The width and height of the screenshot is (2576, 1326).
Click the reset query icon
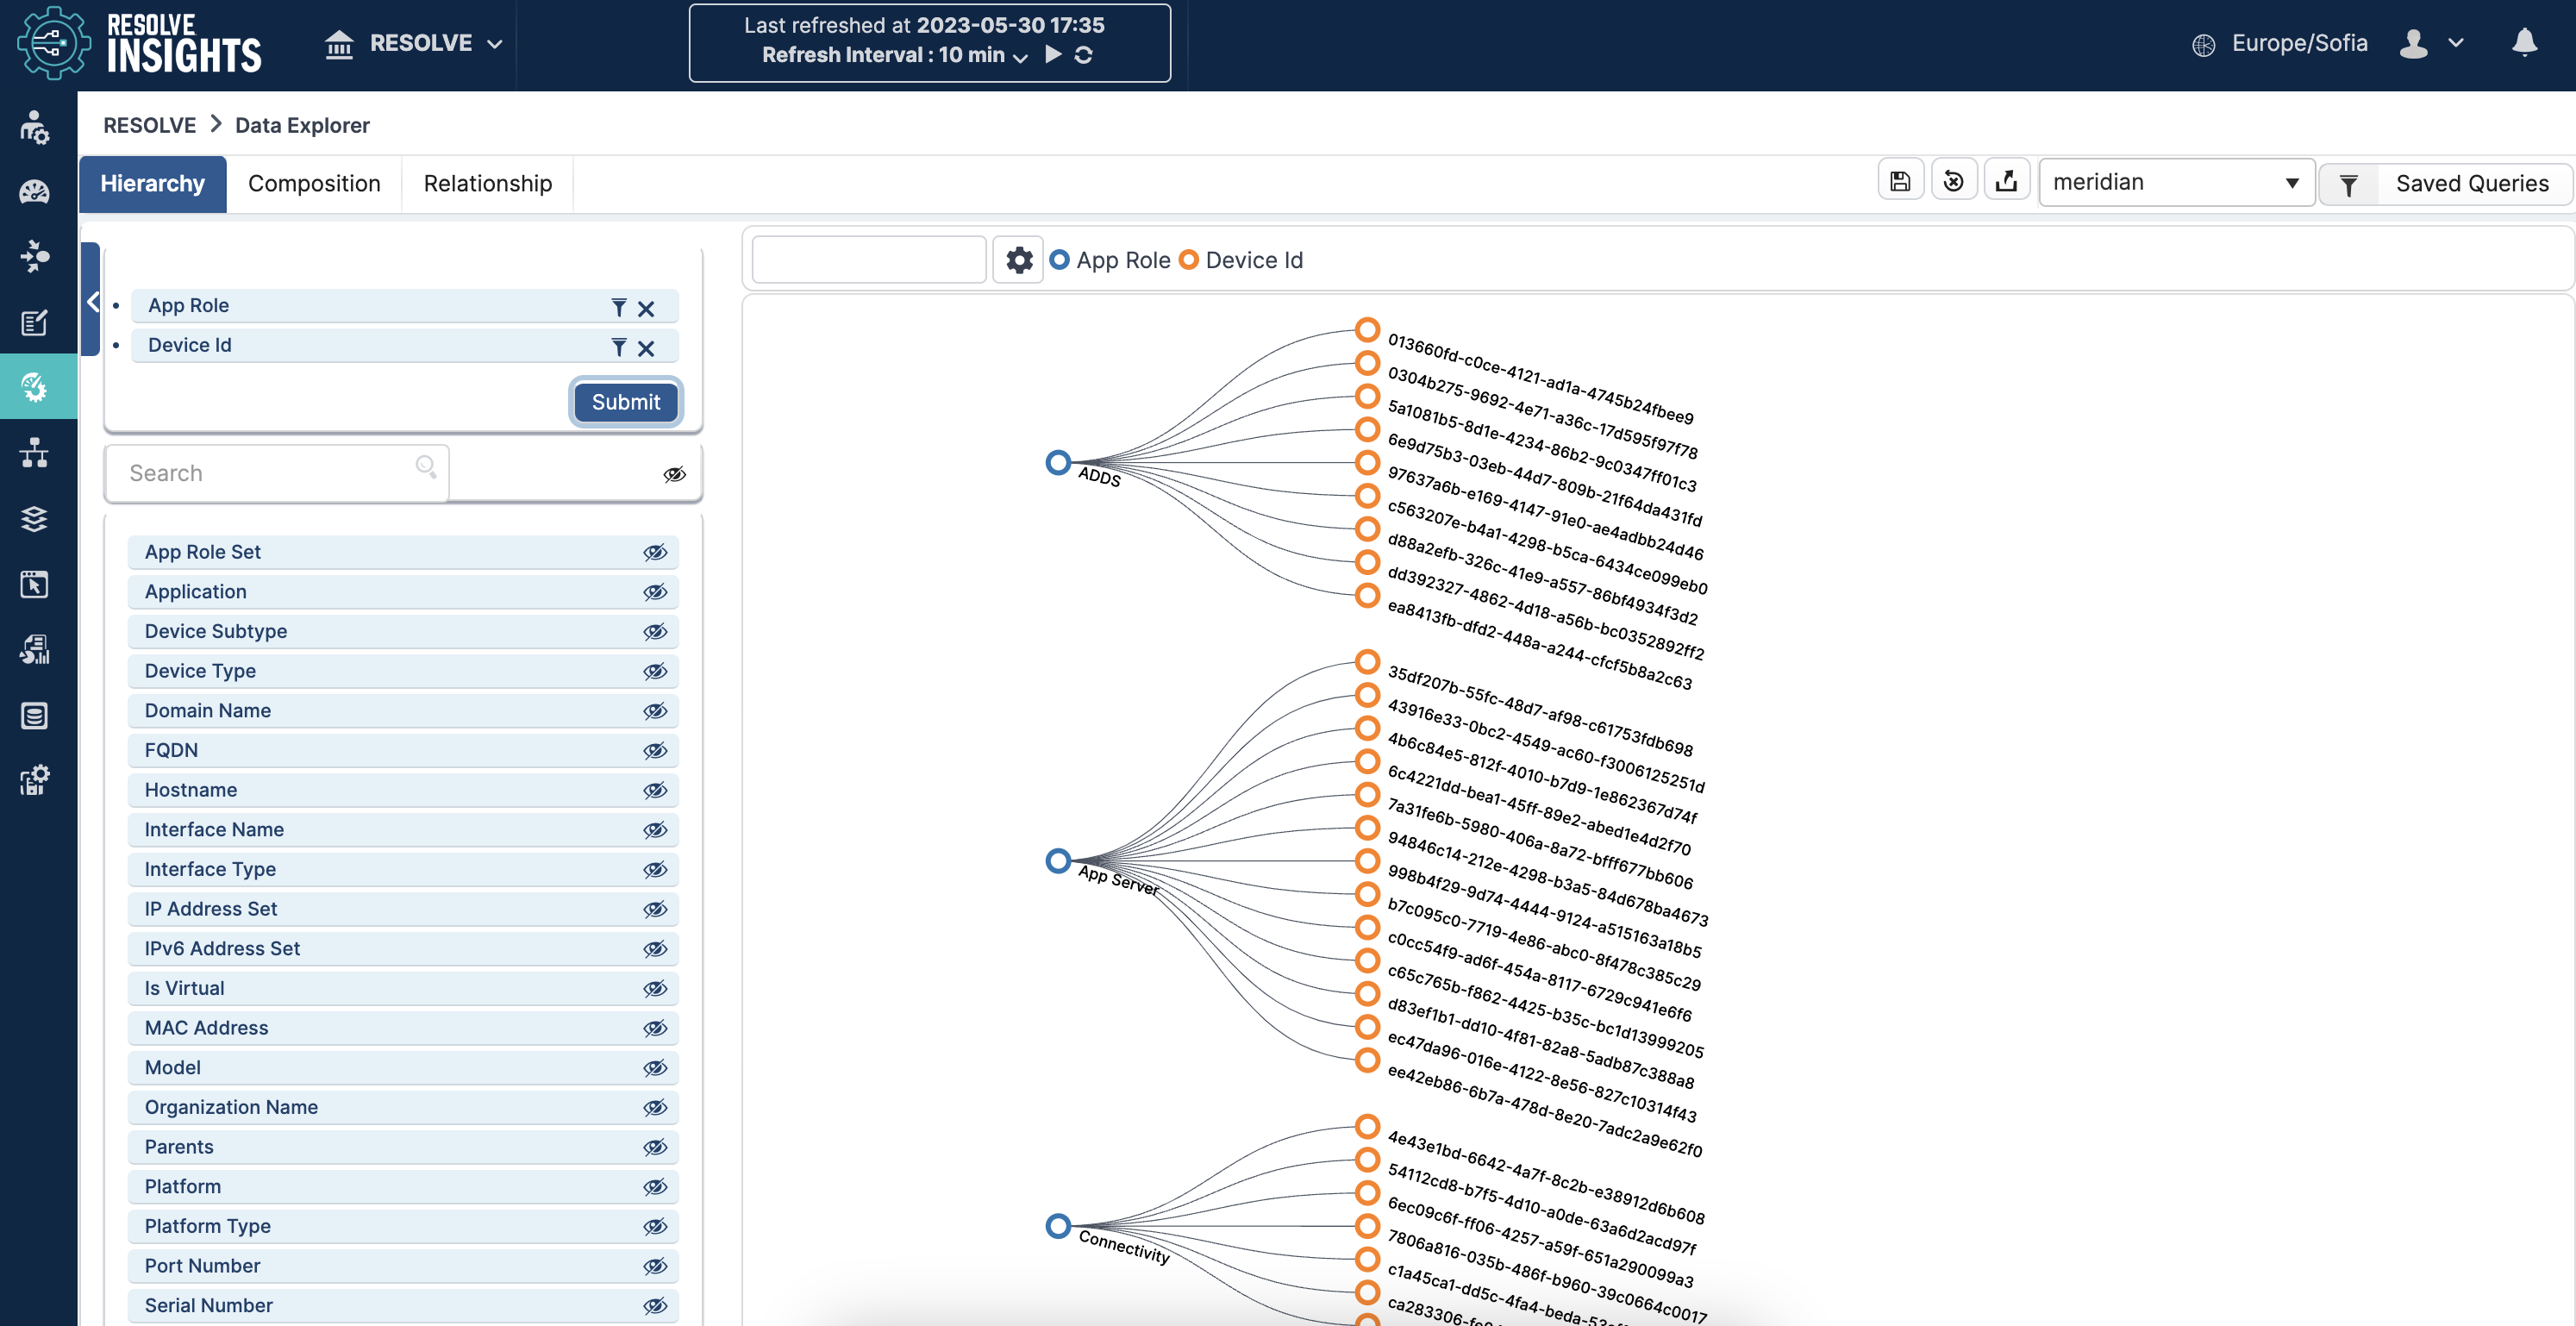[1953, 182]
